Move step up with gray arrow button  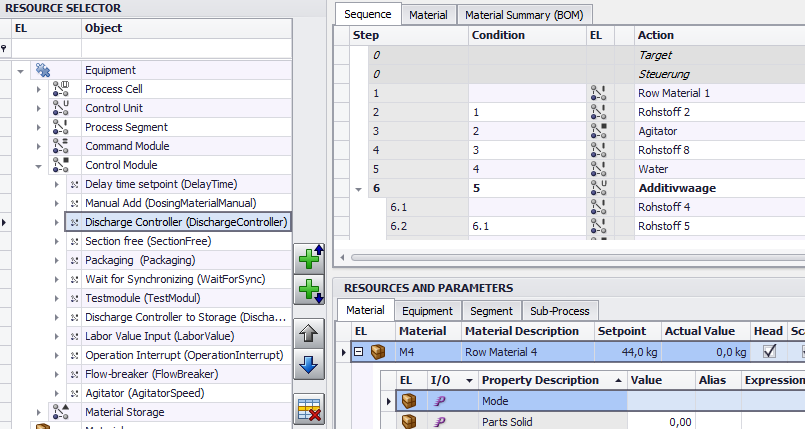click(x=309, y=334)
